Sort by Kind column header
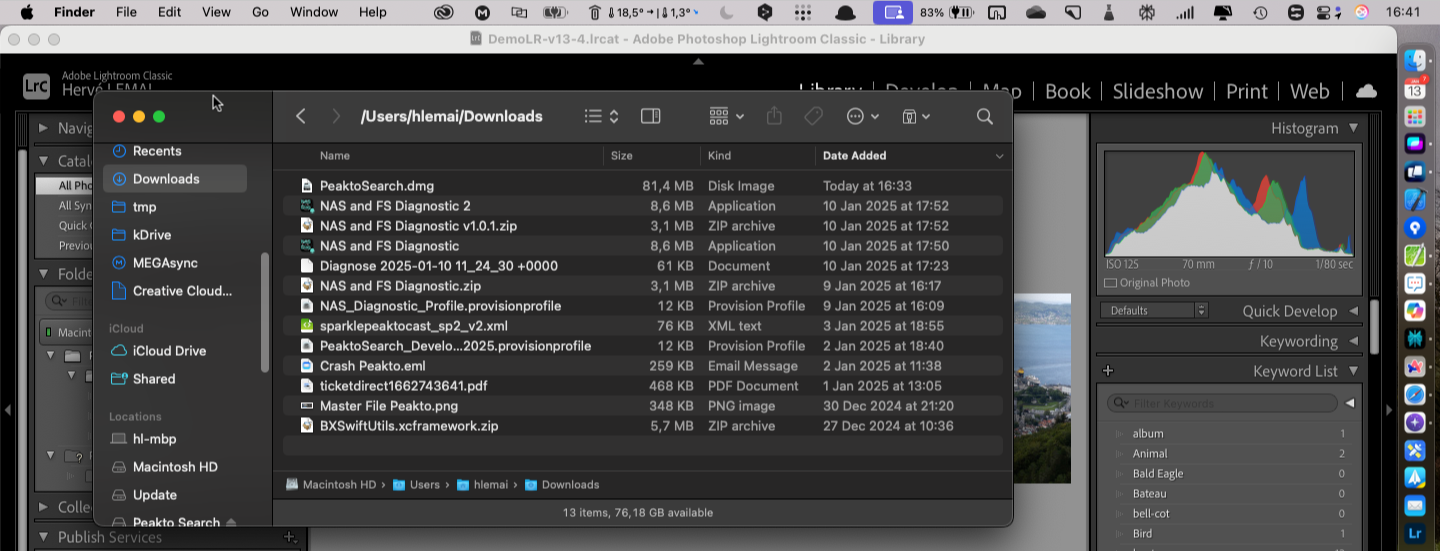The height and width of the screenshot is (551, 1440). (719, 156)
